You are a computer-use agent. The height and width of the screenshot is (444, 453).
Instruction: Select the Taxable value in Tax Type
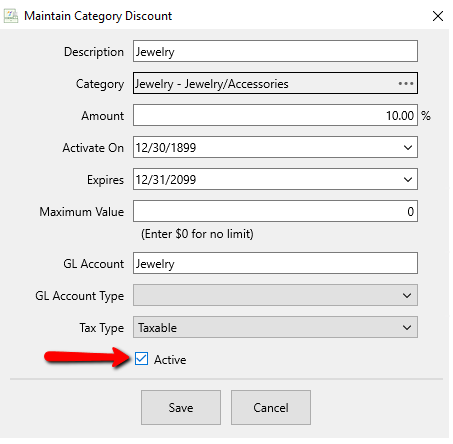pyautogui.click(x=157, y=328)
